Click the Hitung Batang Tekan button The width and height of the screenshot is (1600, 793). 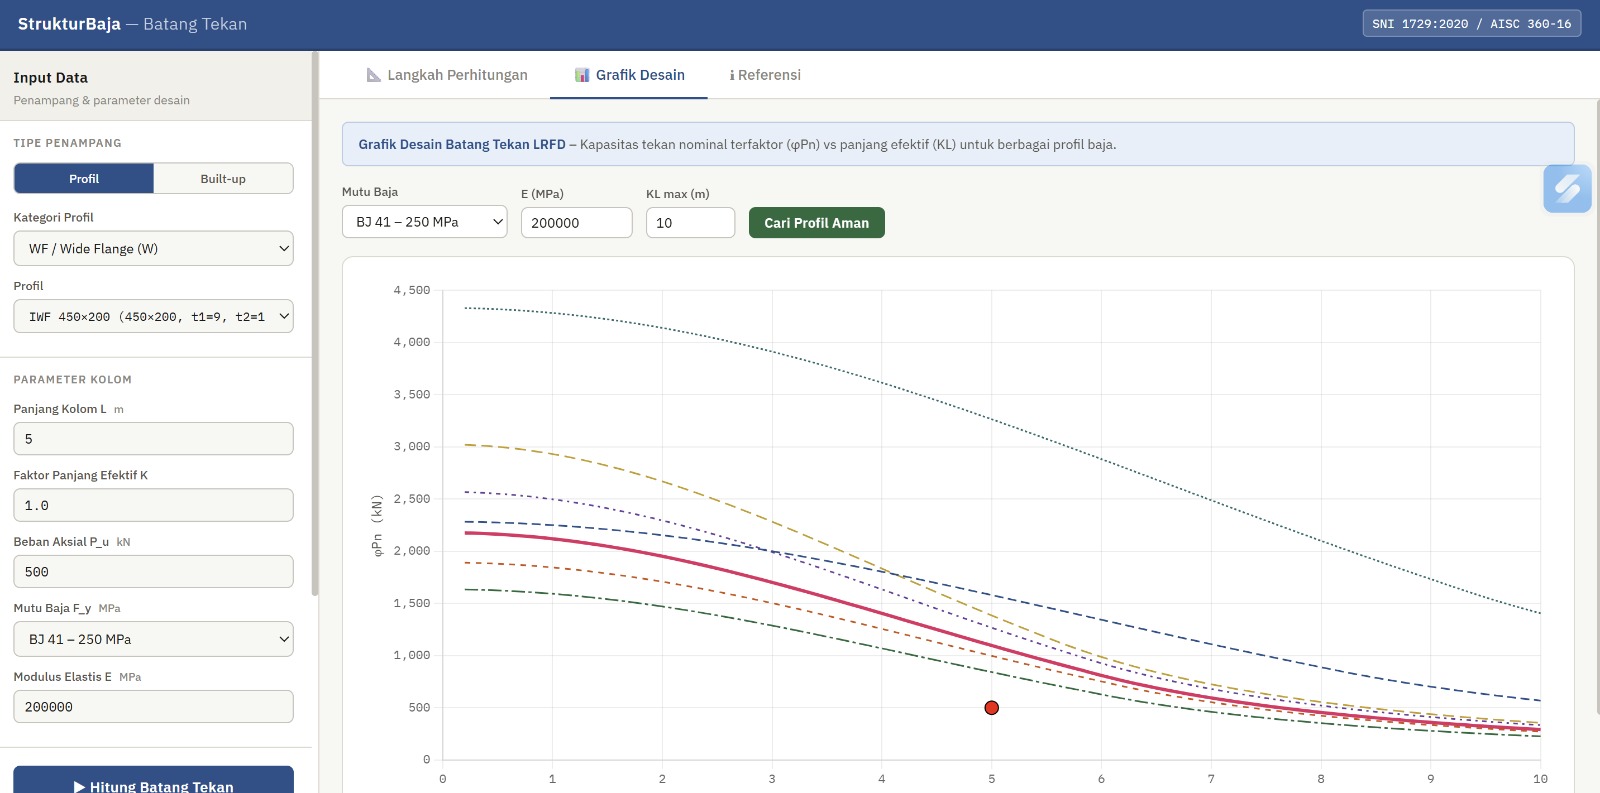click(153, 783)
